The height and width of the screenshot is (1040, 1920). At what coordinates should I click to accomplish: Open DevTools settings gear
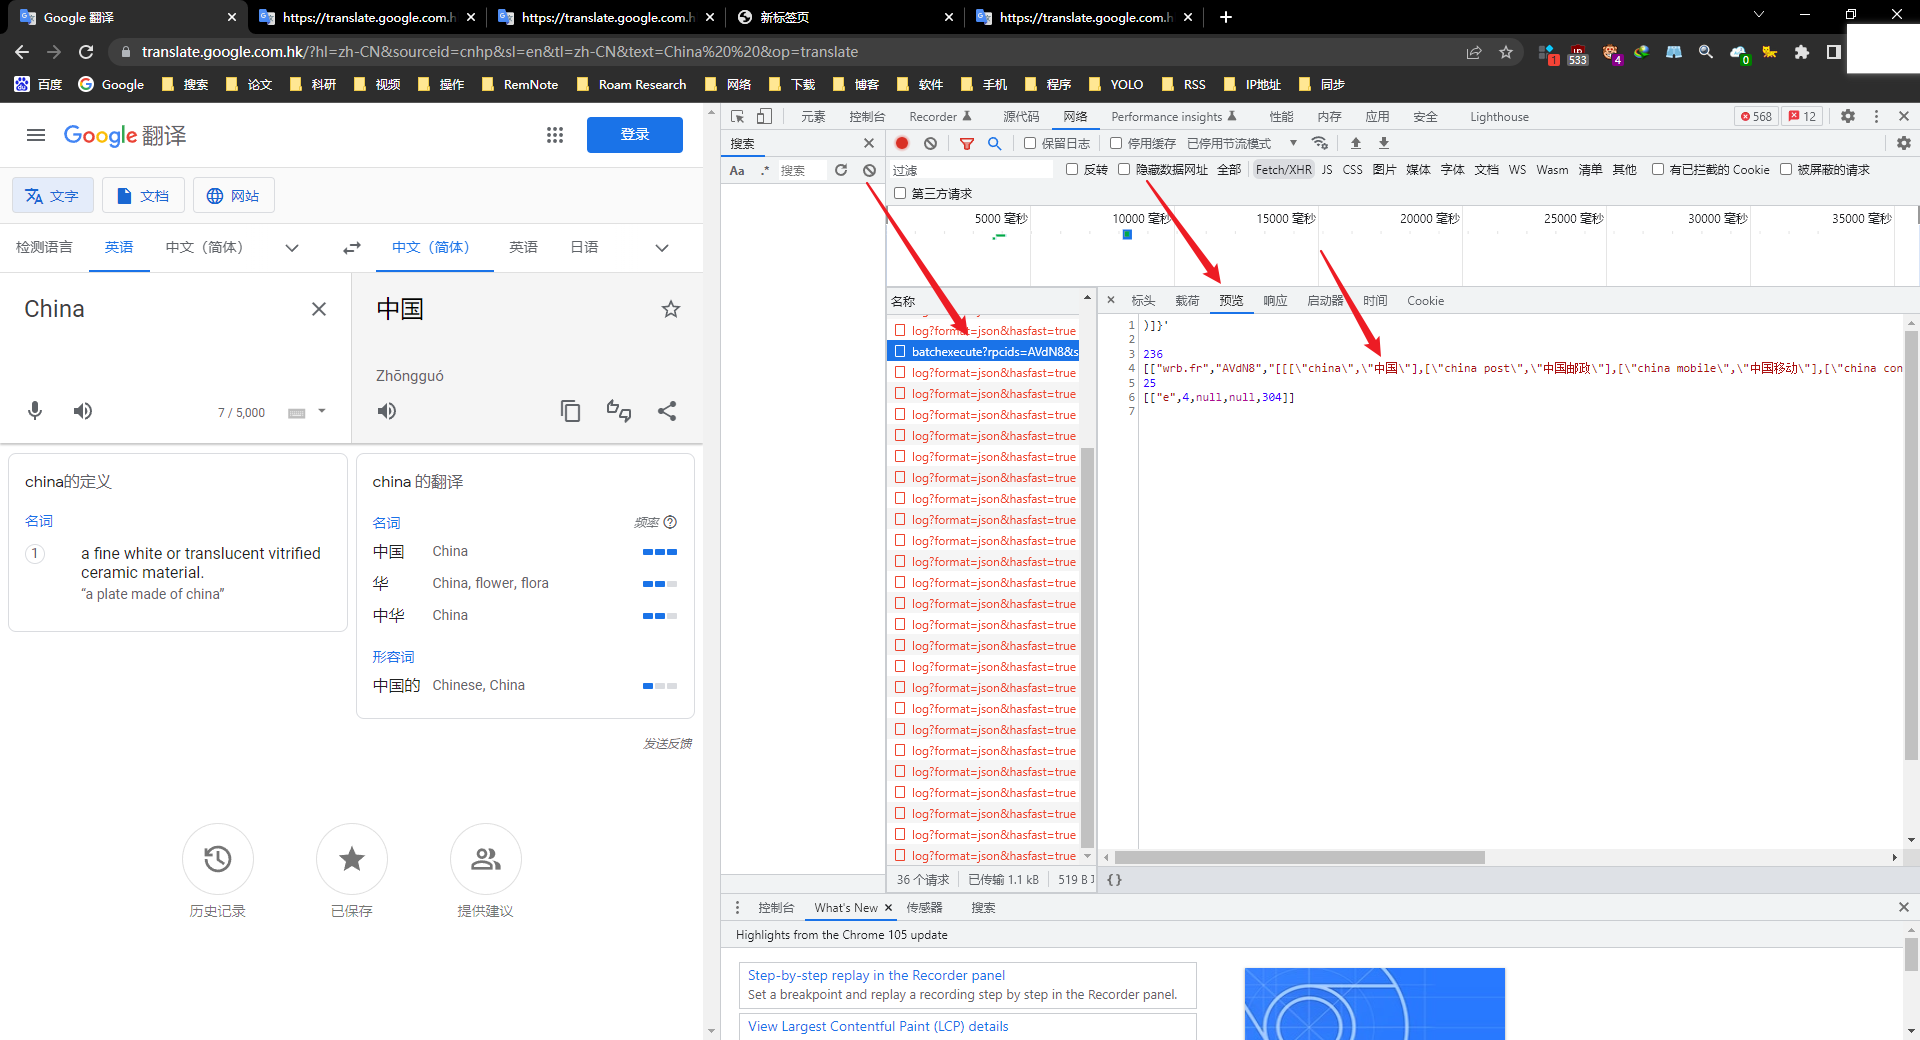(1848, 116)
